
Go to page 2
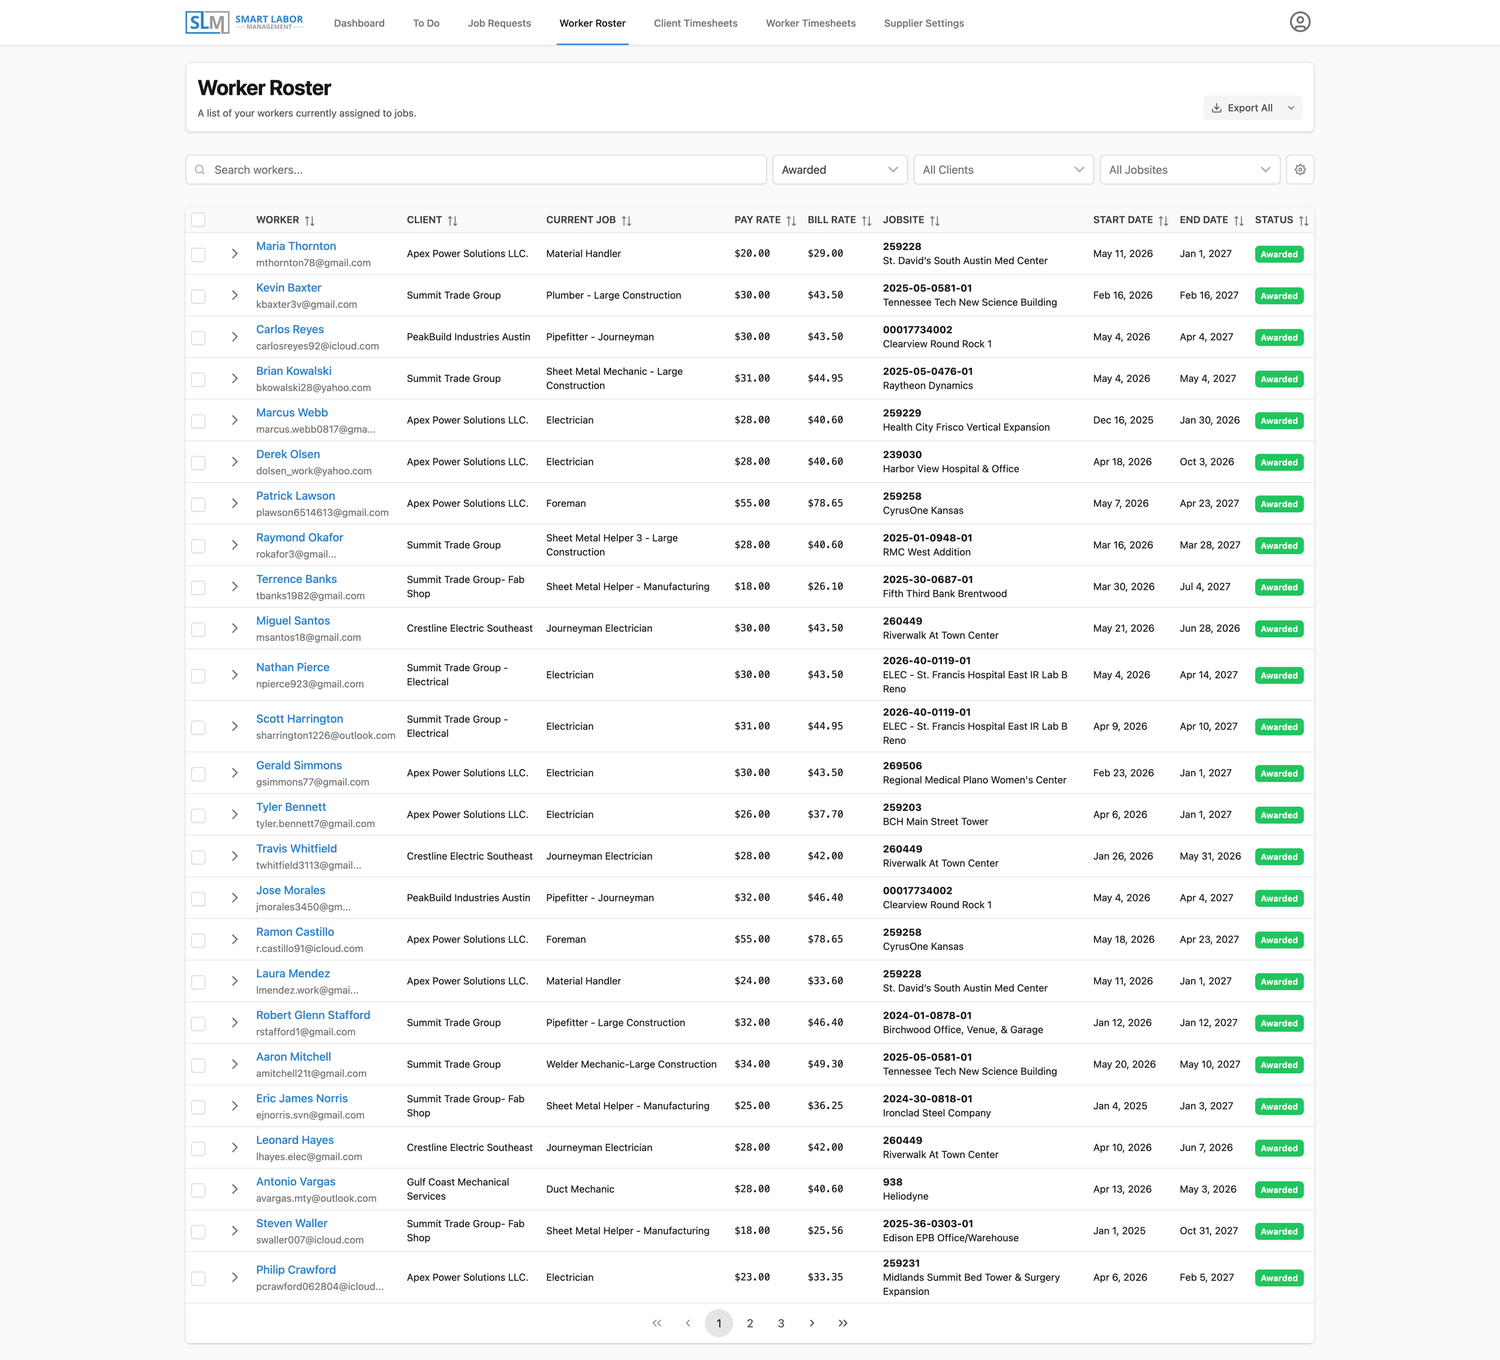[x=750, y=1323]
